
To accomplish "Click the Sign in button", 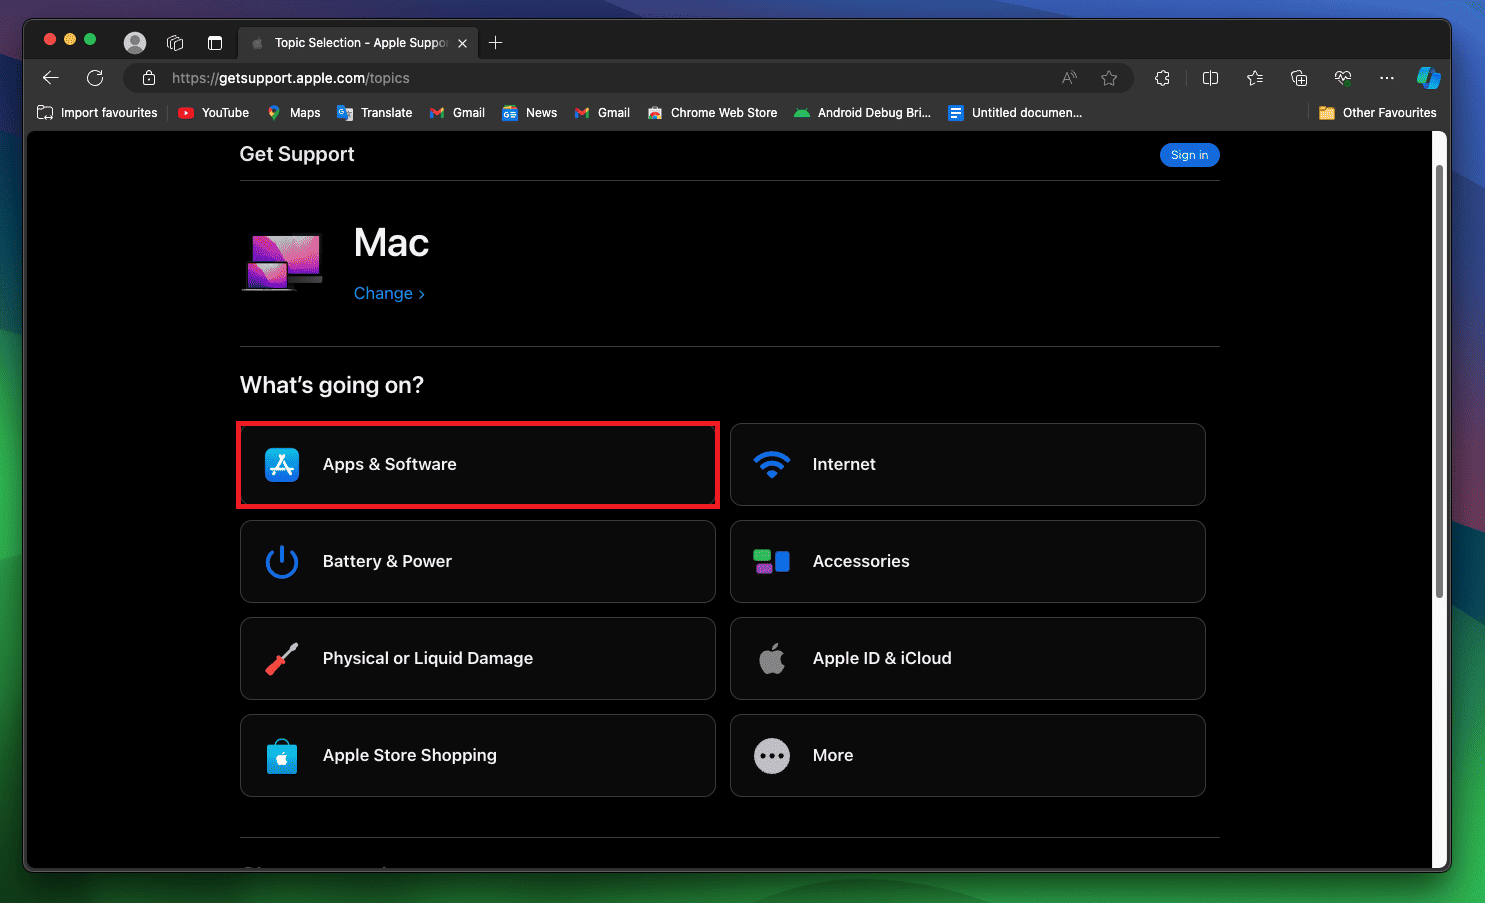I will click(x=1189, y=155).
